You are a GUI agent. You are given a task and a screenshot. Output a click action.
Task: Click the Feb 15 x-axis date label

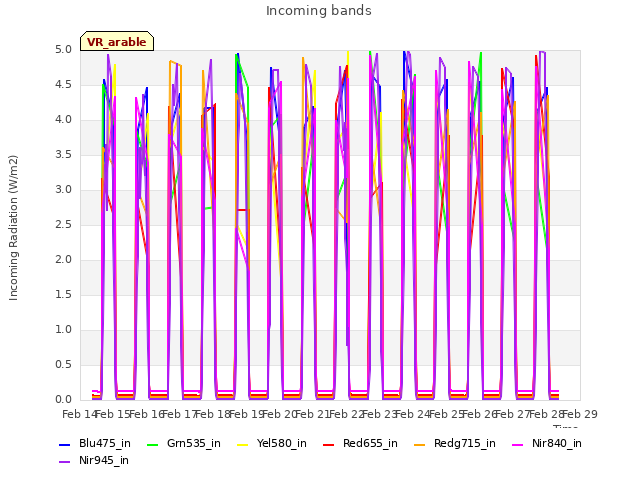(x=113, y=415)
